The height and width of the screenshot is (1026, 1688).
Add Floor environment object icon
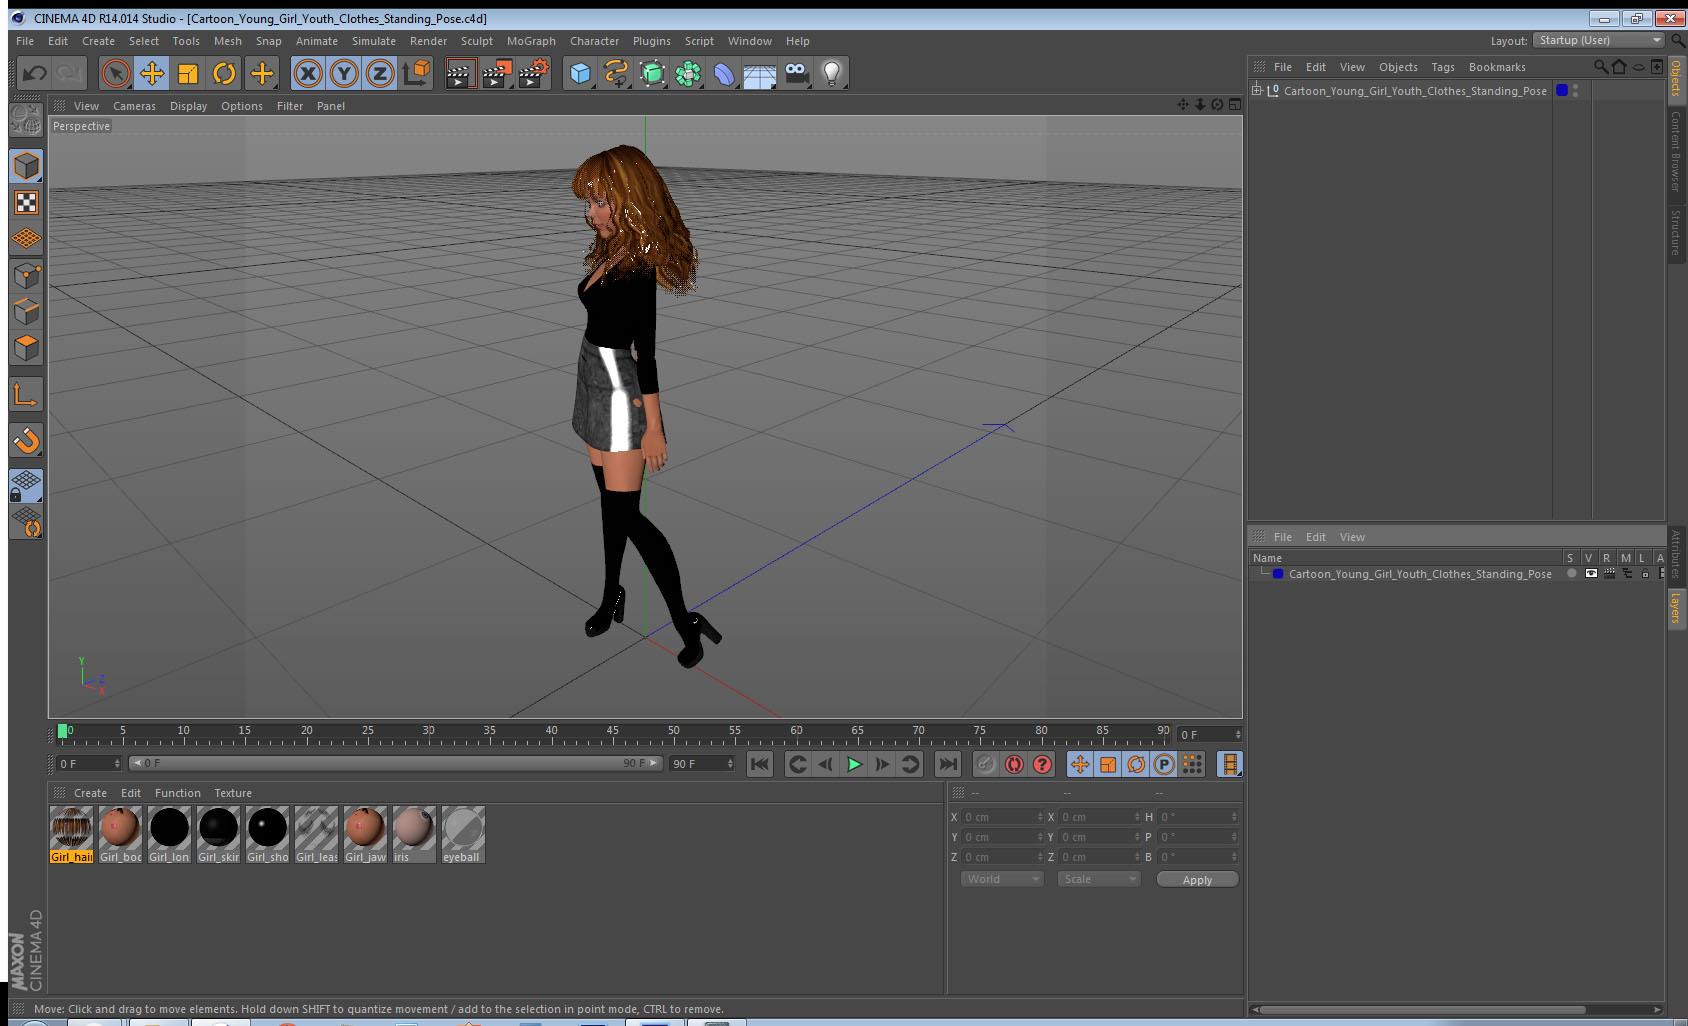(760, 75)
